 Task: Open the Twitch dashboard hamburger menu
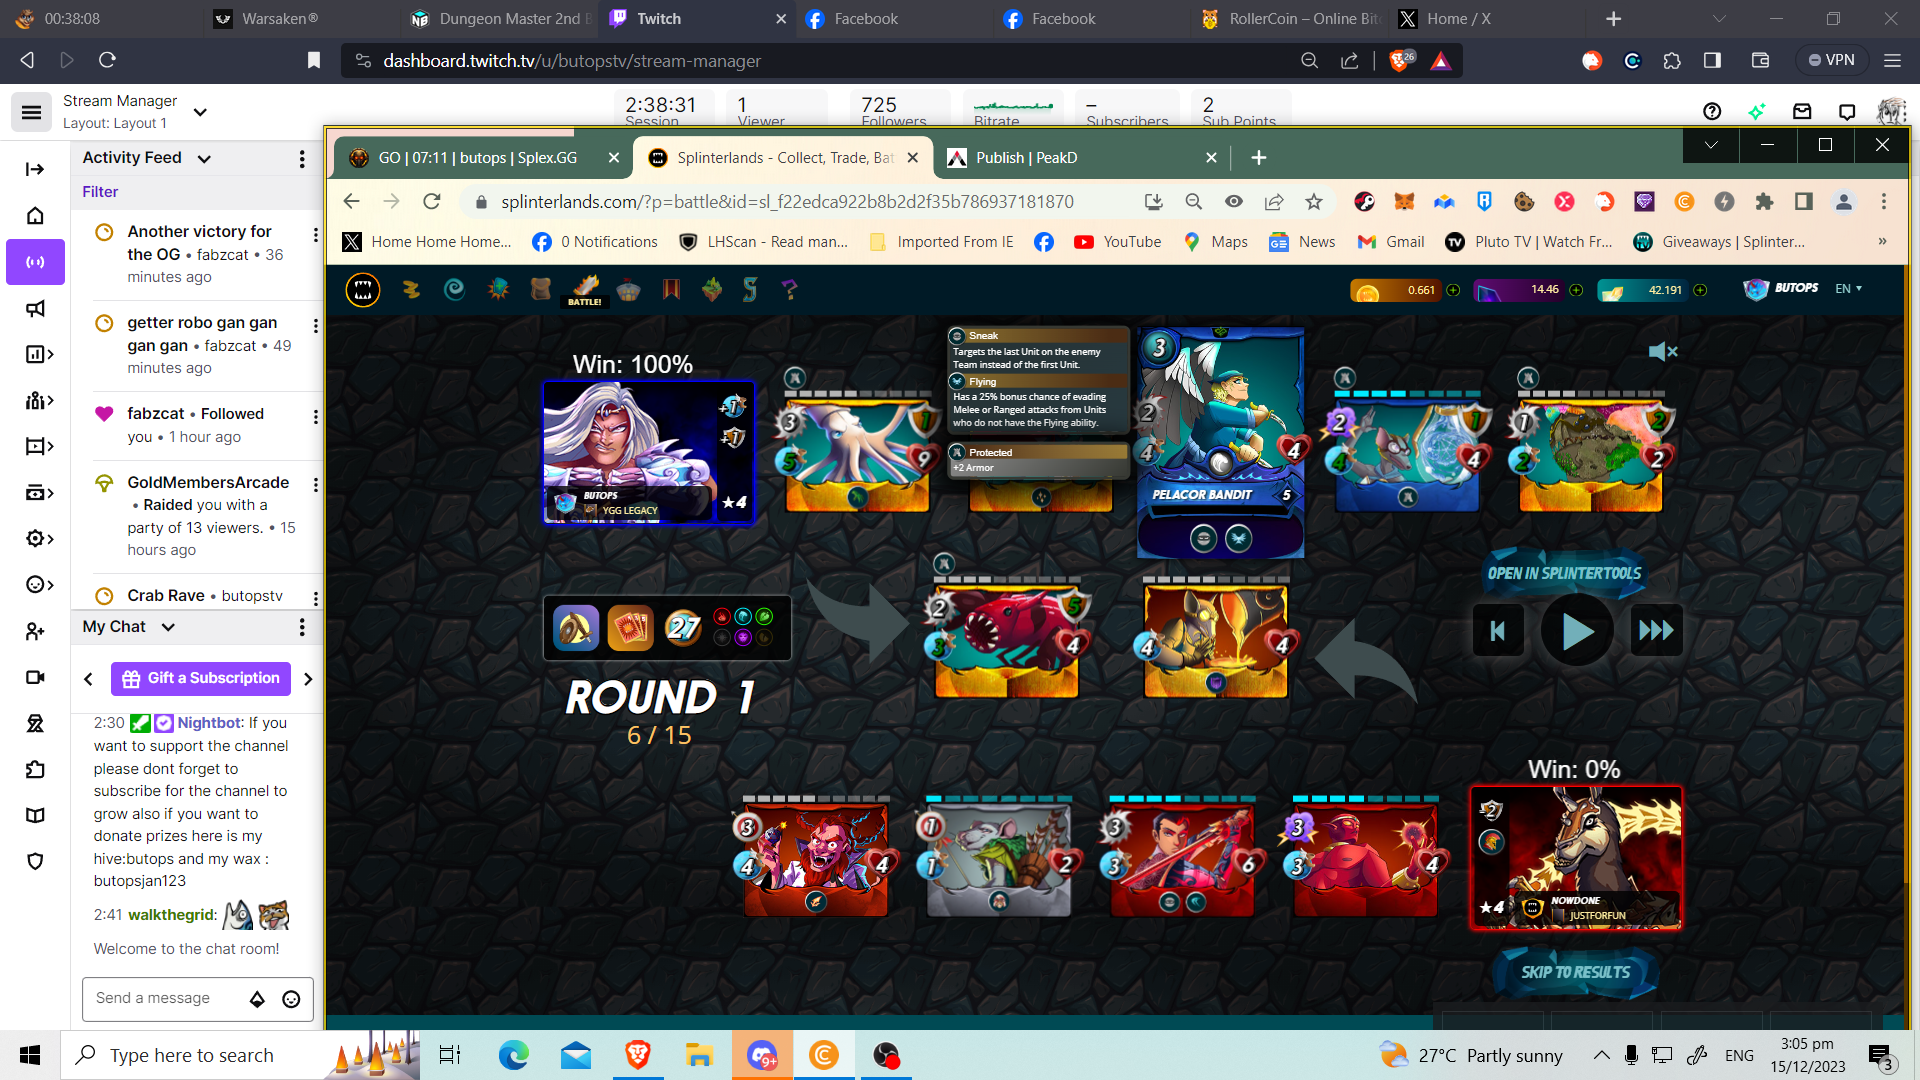coord(31,112)
